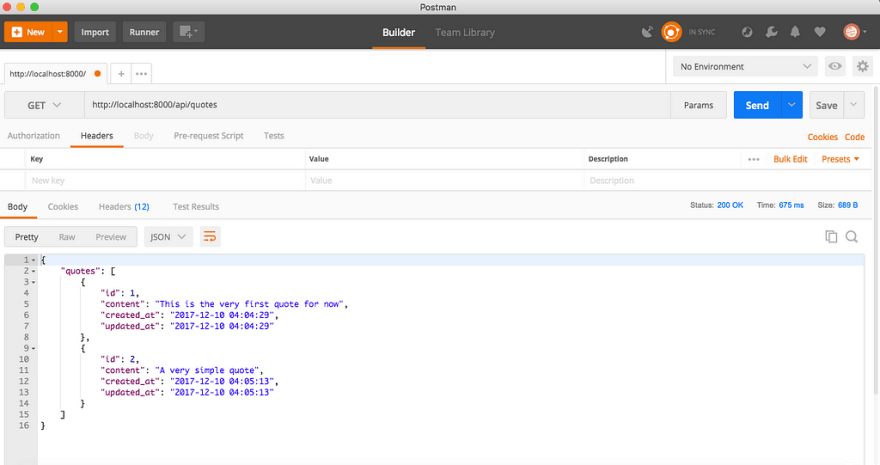
Task: Click the Code link
Action: (x=854, y=137)
